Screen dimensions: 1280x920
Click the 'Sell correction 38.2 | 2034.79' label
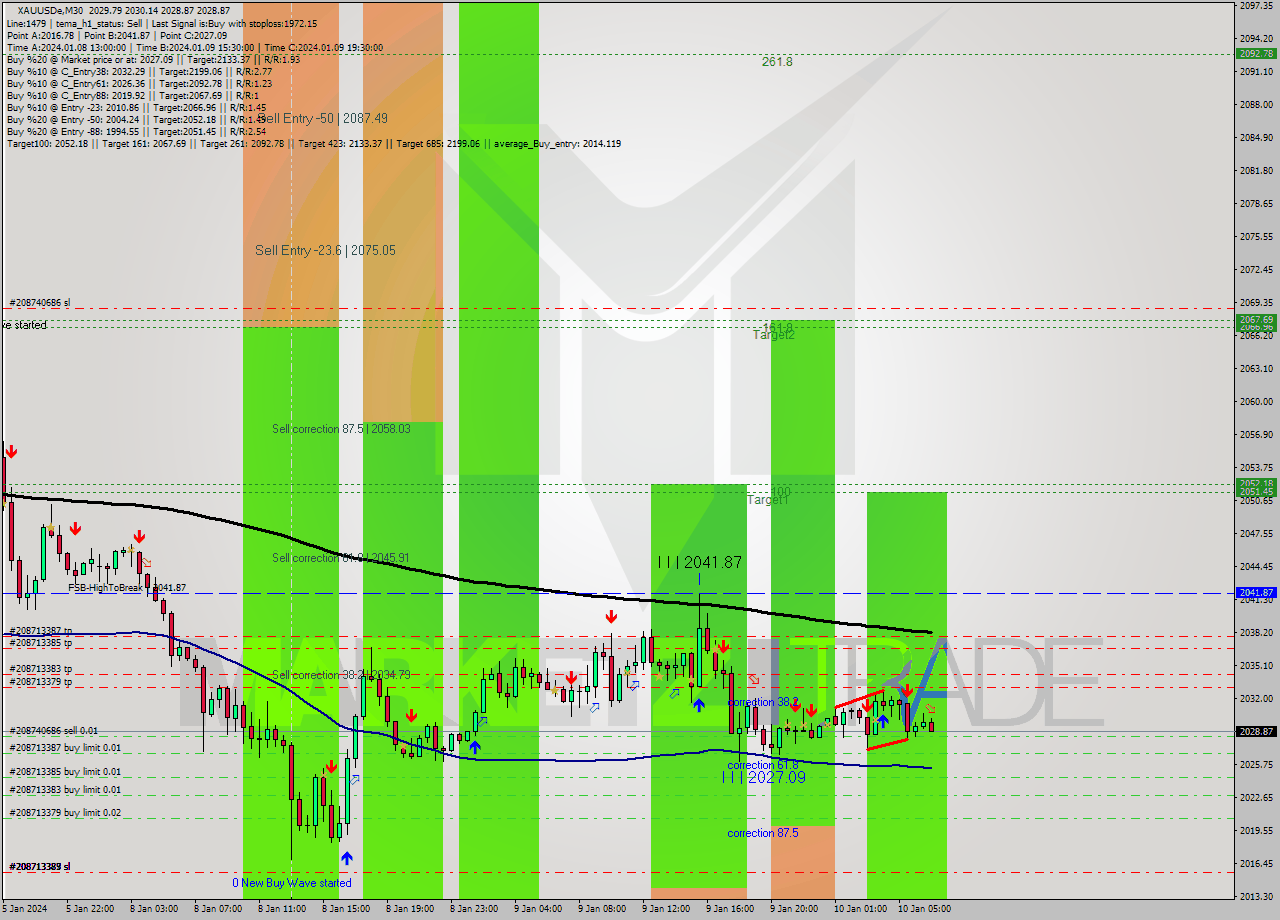point(341,675)
